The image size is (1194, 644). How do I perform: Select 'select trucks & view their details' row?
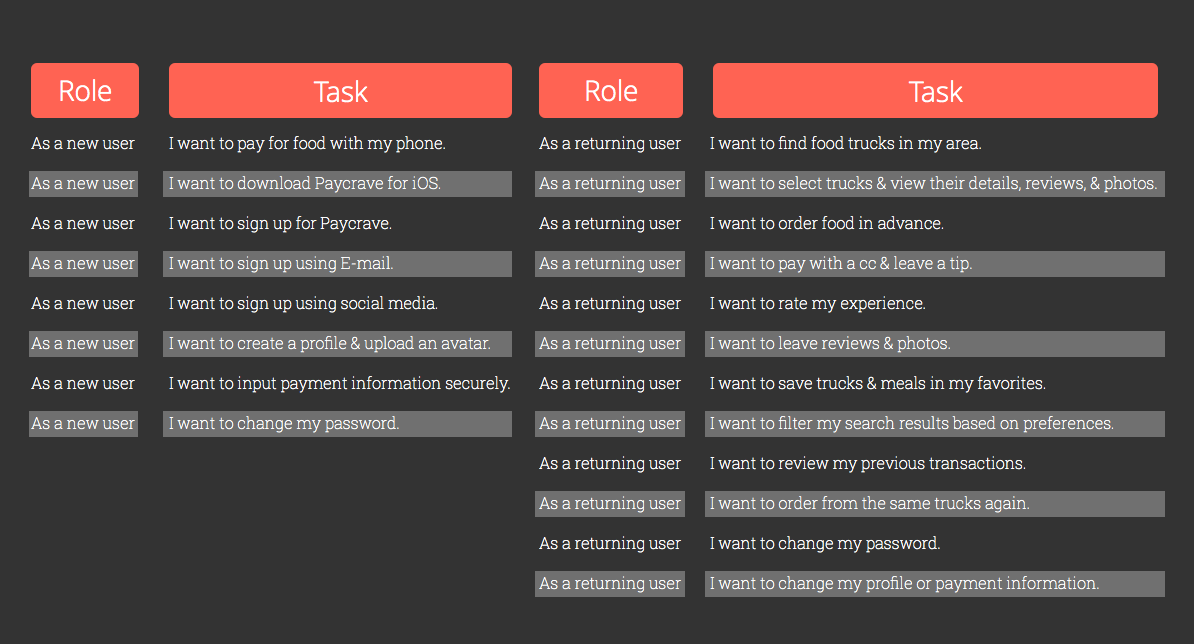pyautogui.click(x=935, y=183)
